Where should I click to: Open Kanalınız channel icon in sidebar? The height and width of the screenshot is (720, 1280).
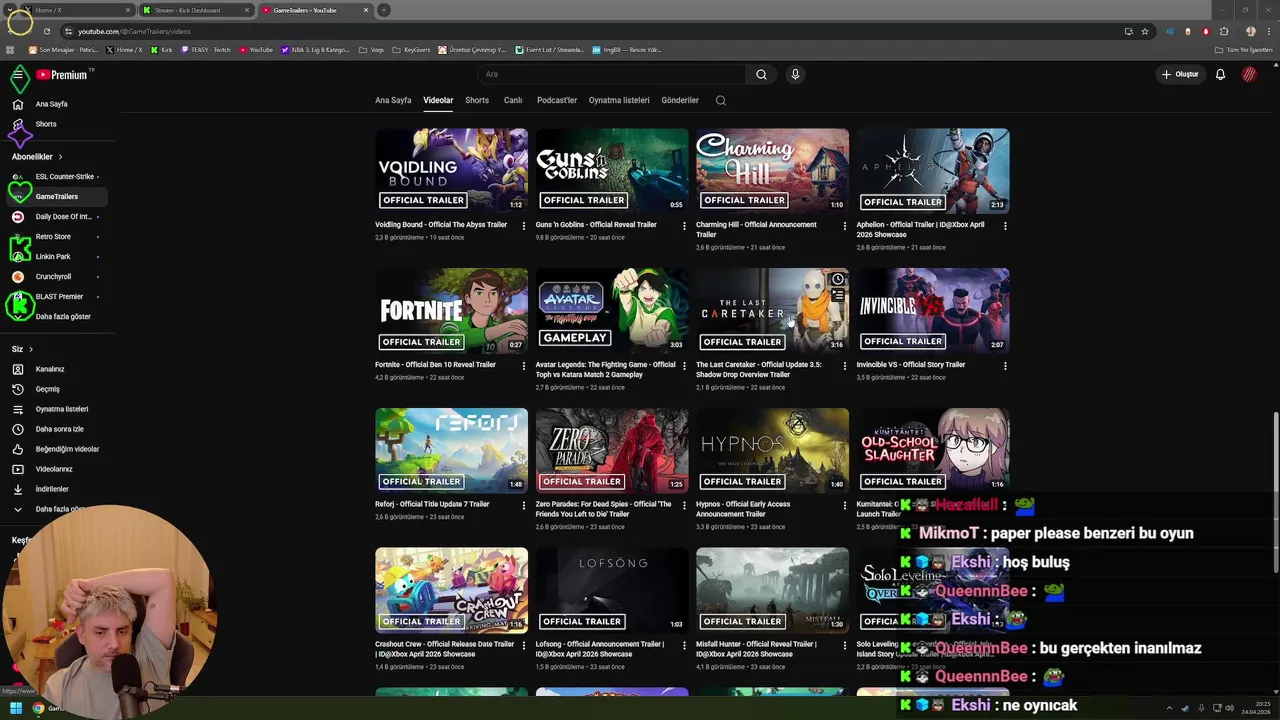[17, 369]
